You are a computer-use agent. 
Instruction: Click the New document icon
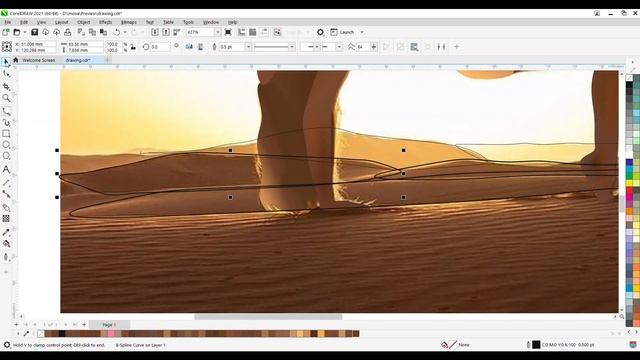point(6,32)
